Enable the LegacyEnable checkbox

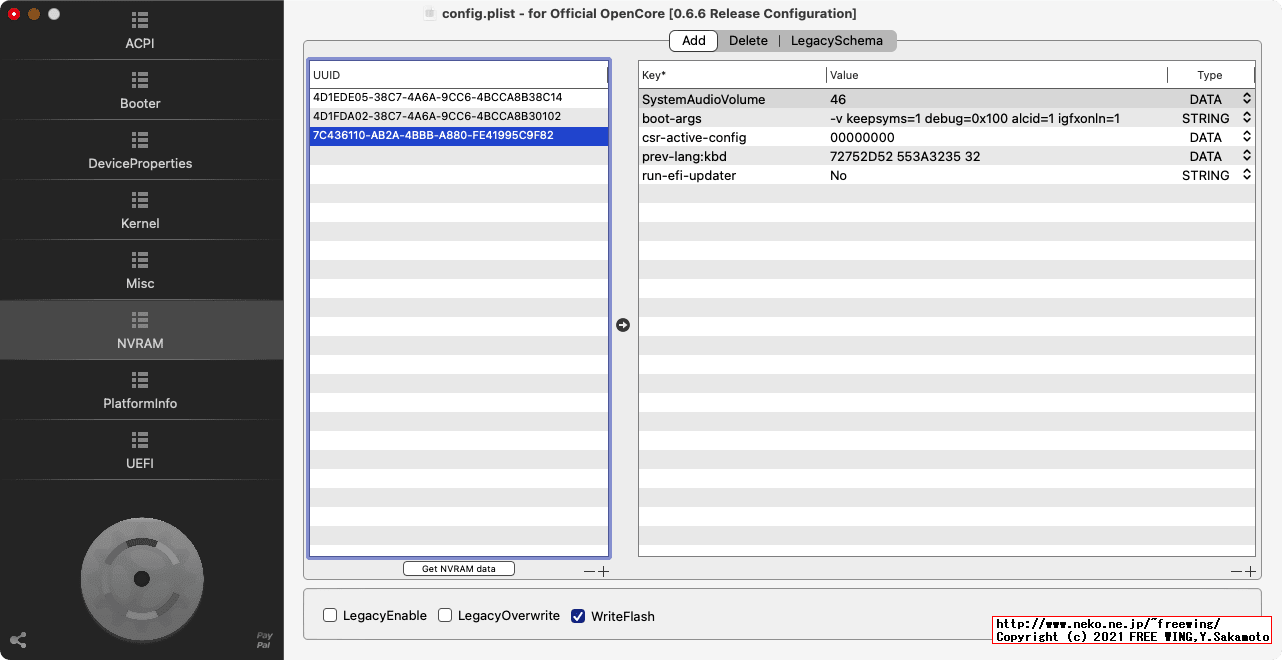click(330, 616)
